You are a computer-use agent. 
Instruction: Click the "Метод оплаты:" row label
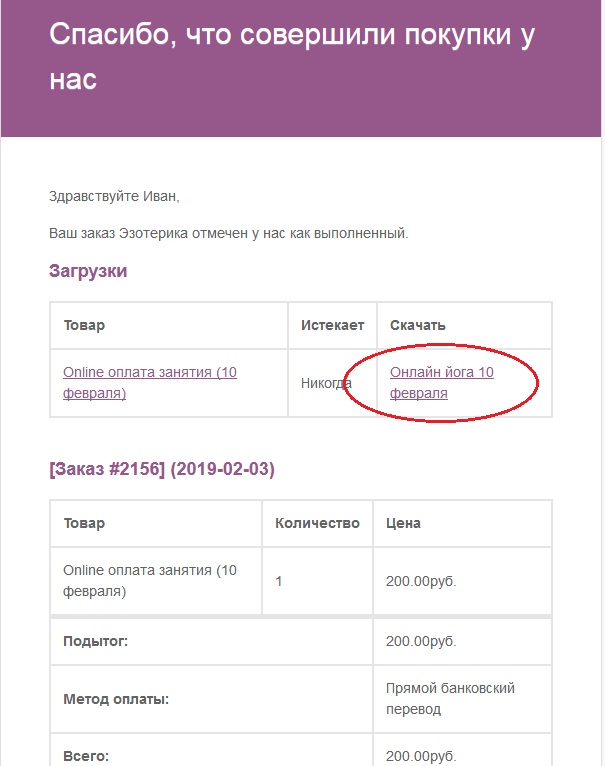115,699
